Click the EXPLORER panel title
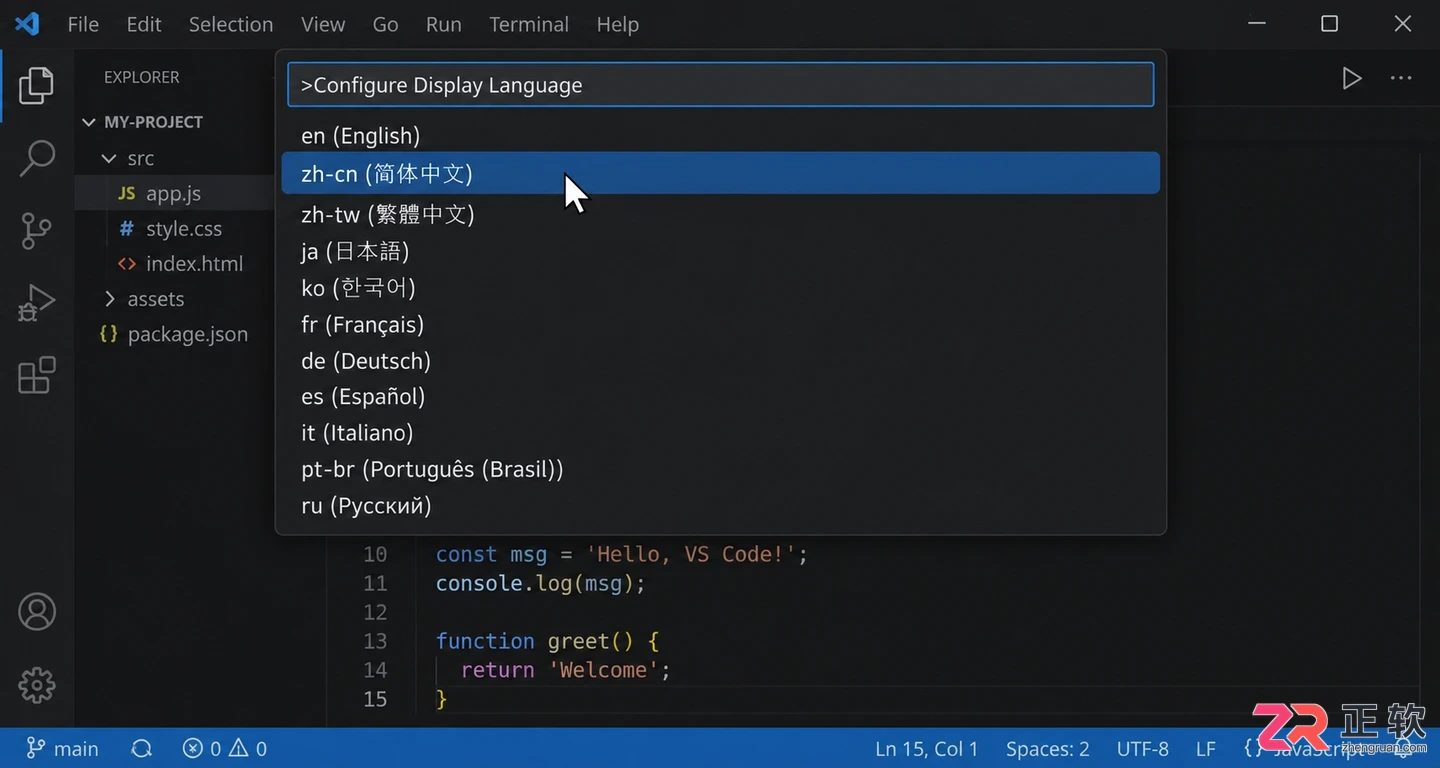1440x768 pixels. click(x=142, y=77)
